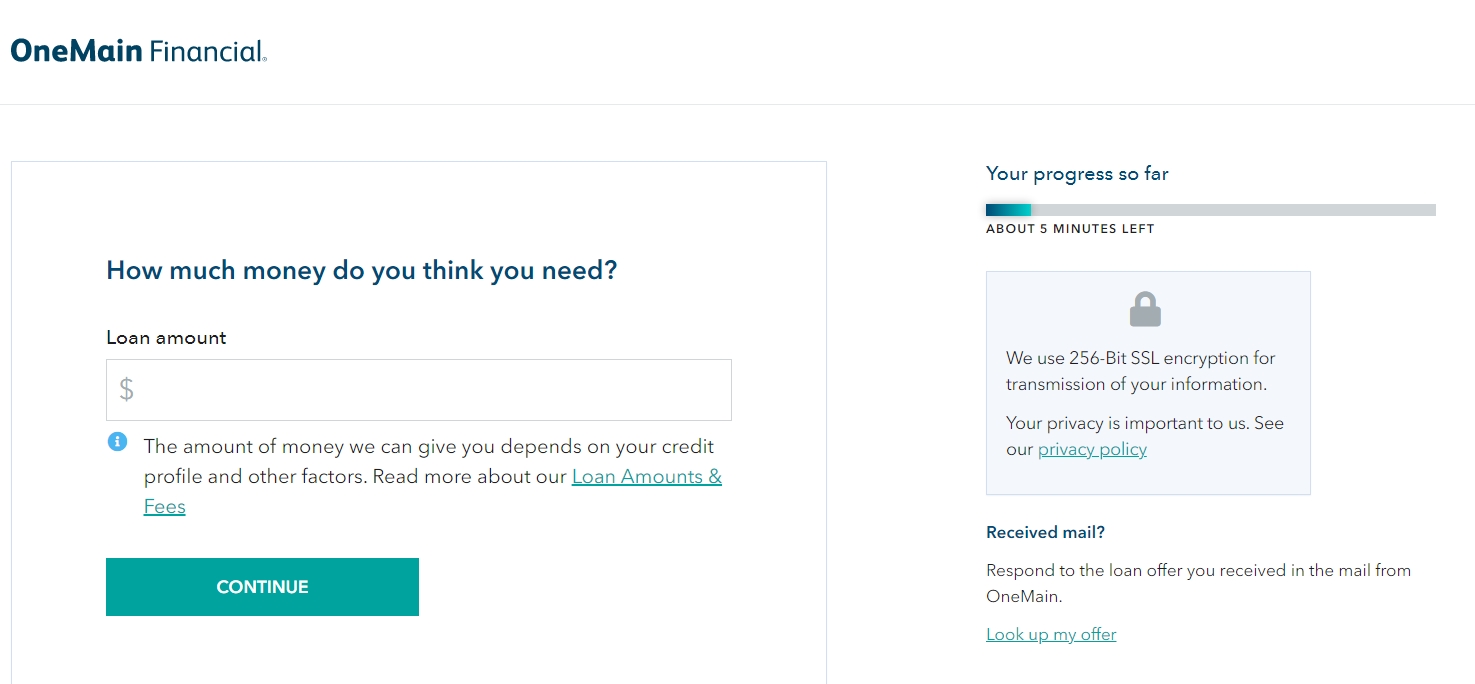Click the info icon beside the credit profile note

(117, 441)
